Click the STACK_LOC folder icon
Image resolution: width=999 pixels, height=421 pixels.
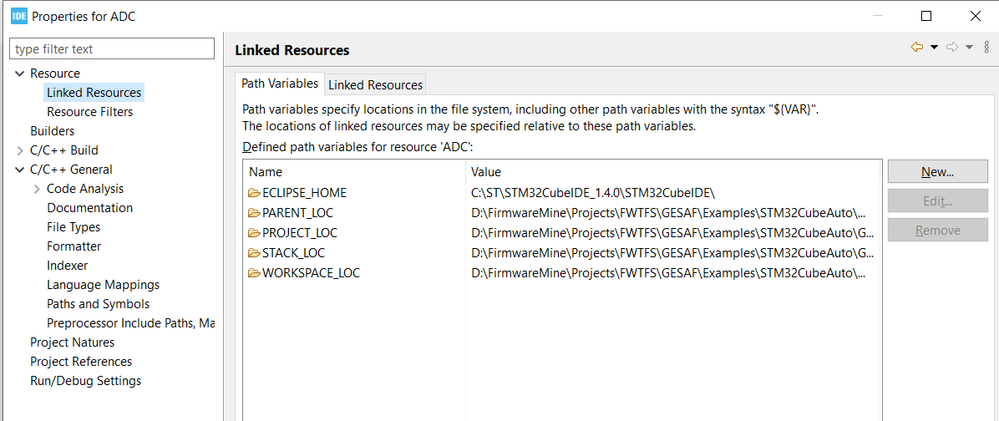pyautogui.click(x=254, y=253)
